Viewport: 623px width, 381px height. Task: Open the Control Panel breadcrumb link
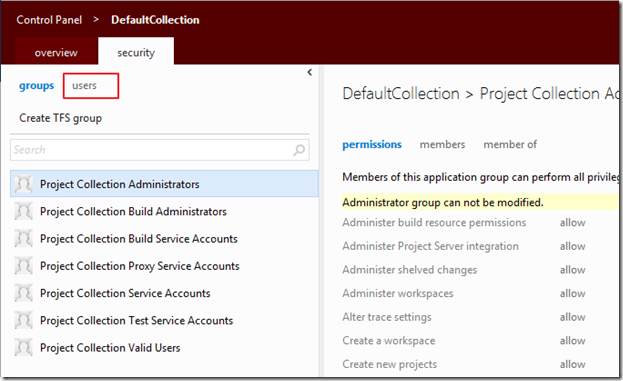point(49,20)
